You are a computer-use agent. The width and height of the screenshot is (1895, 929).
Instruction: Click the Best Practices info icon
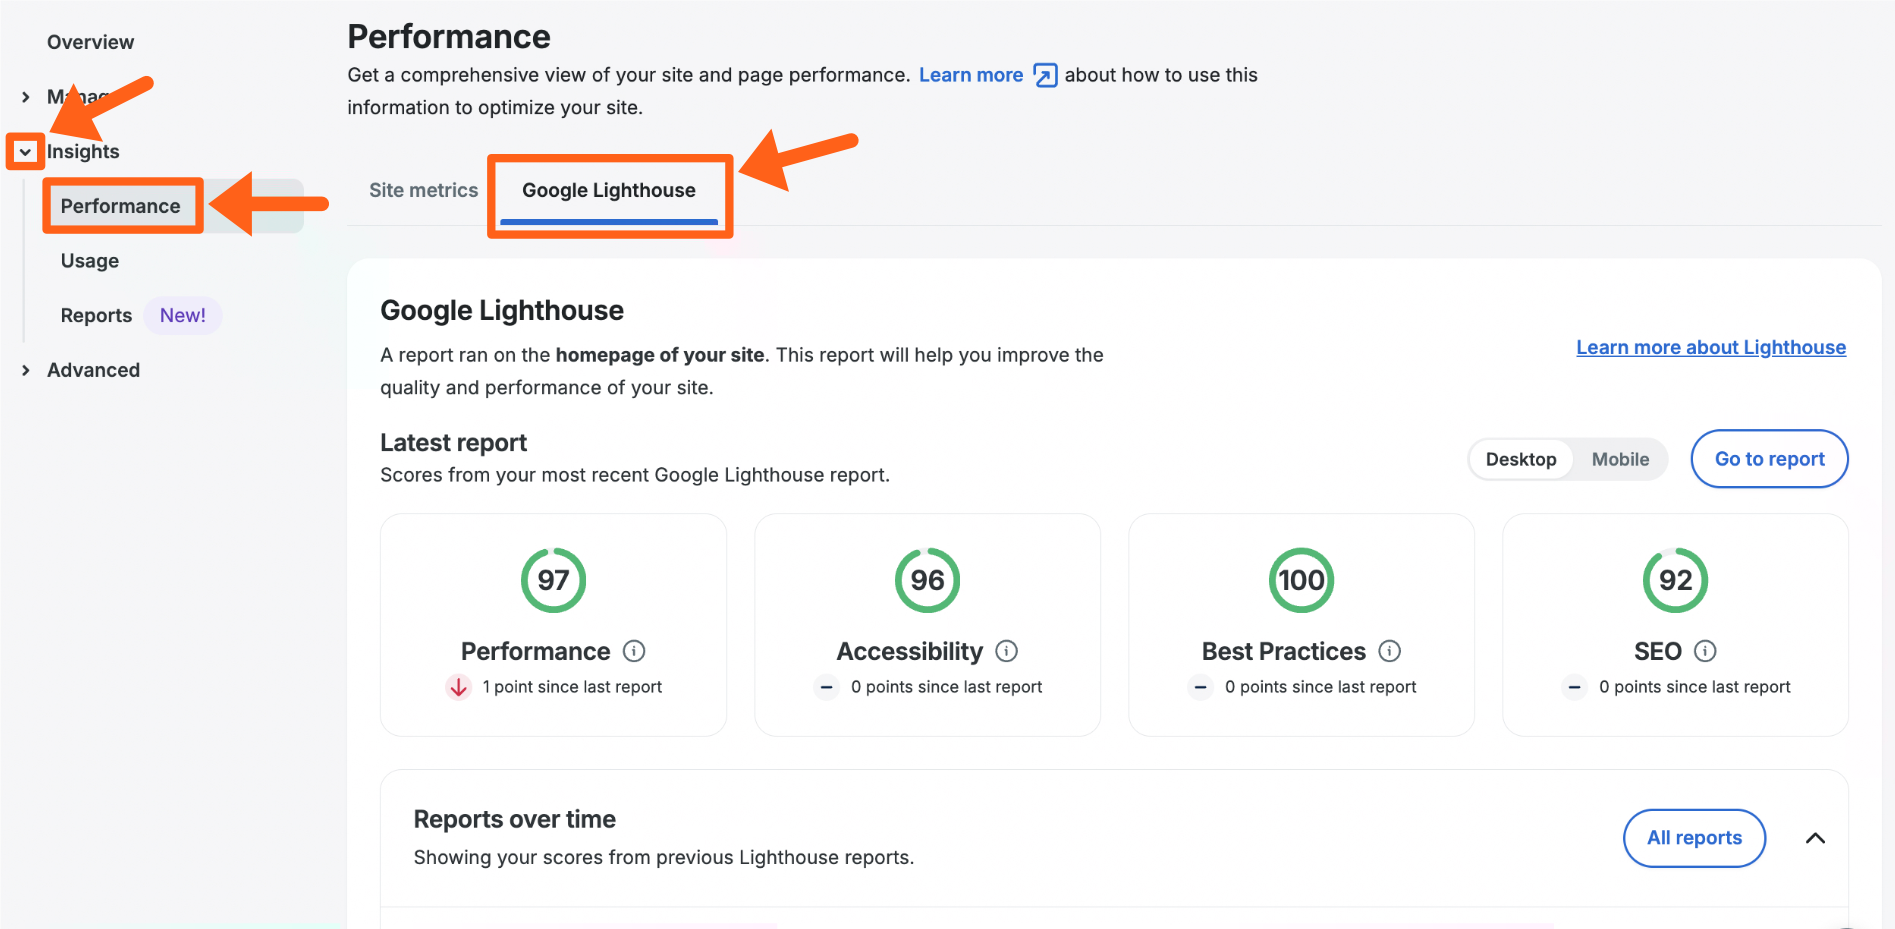1390,651
